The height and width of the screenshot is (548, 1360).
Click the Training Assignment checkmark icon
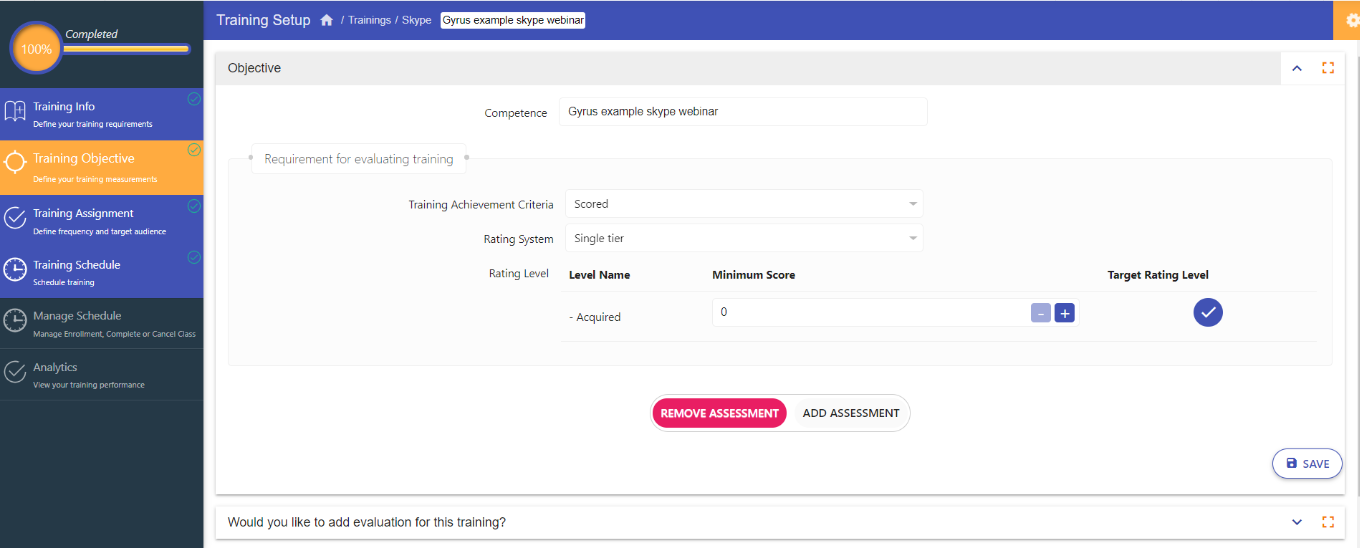15,218
